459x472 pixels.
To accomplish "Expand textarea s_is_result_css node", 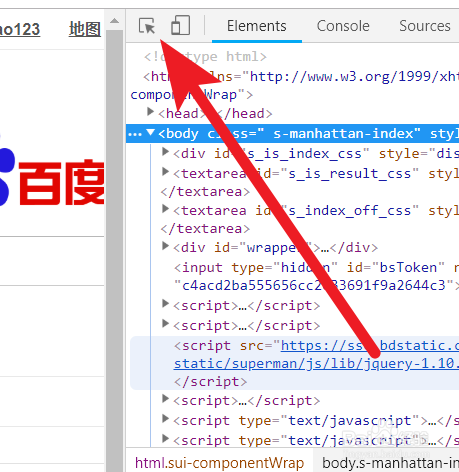I will [x=165, y=172].
